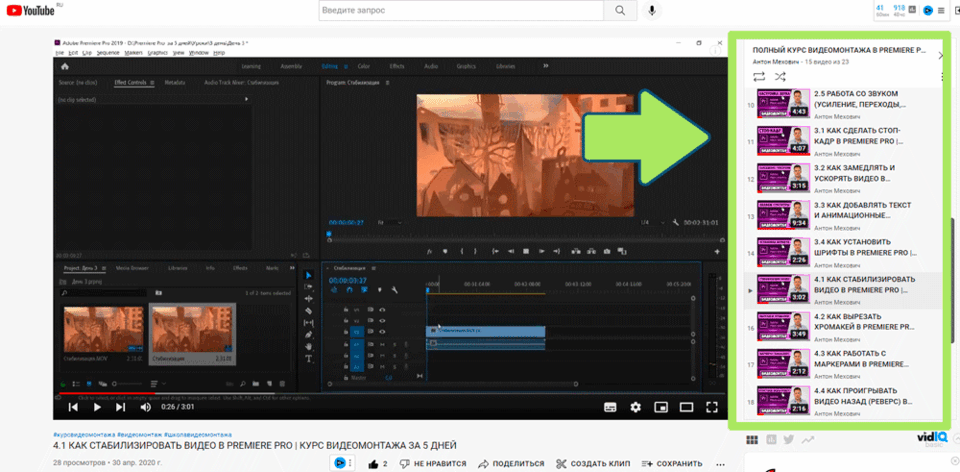Open the hamburger menu at top right
Image resolution: width=960 pixels, height=472 pixels.
click(941, 10)
